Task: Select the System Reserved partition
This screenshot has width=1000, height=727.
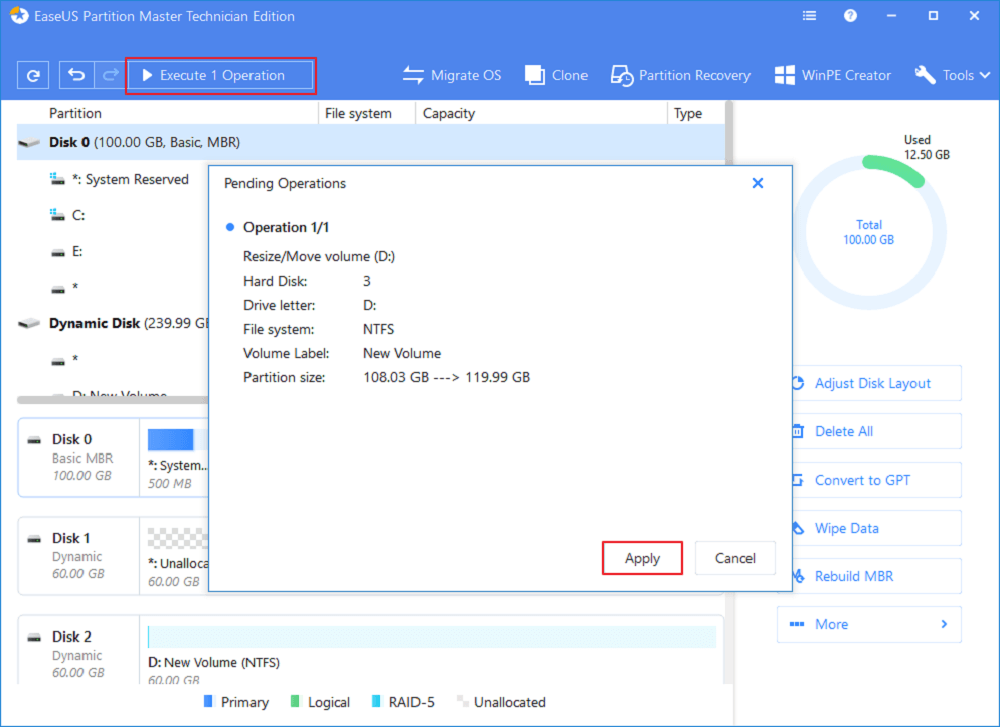Action: pos(137,180)
